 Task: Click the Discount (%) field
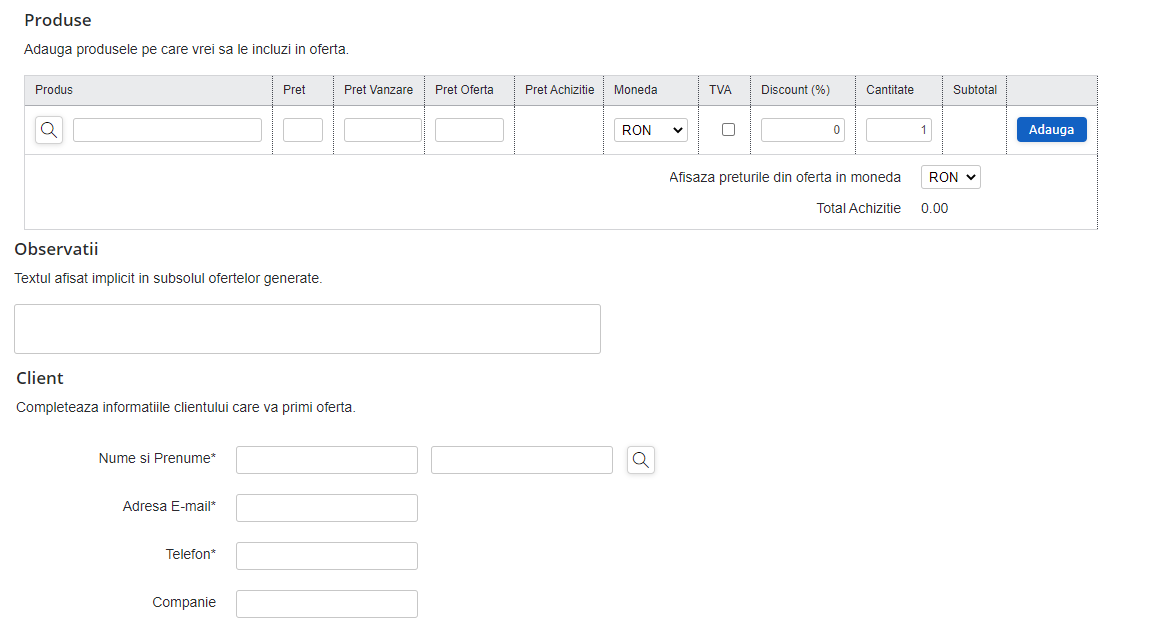802,130
